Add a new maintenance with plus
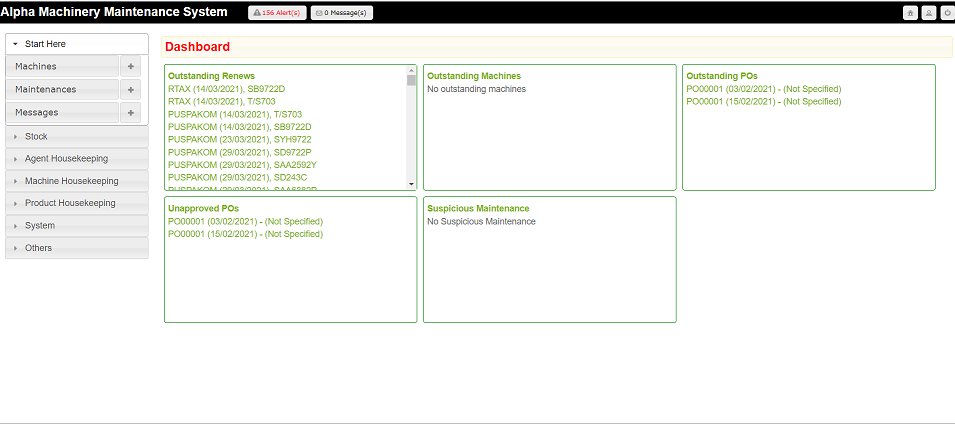955x426 pixels. pos(130,90)
